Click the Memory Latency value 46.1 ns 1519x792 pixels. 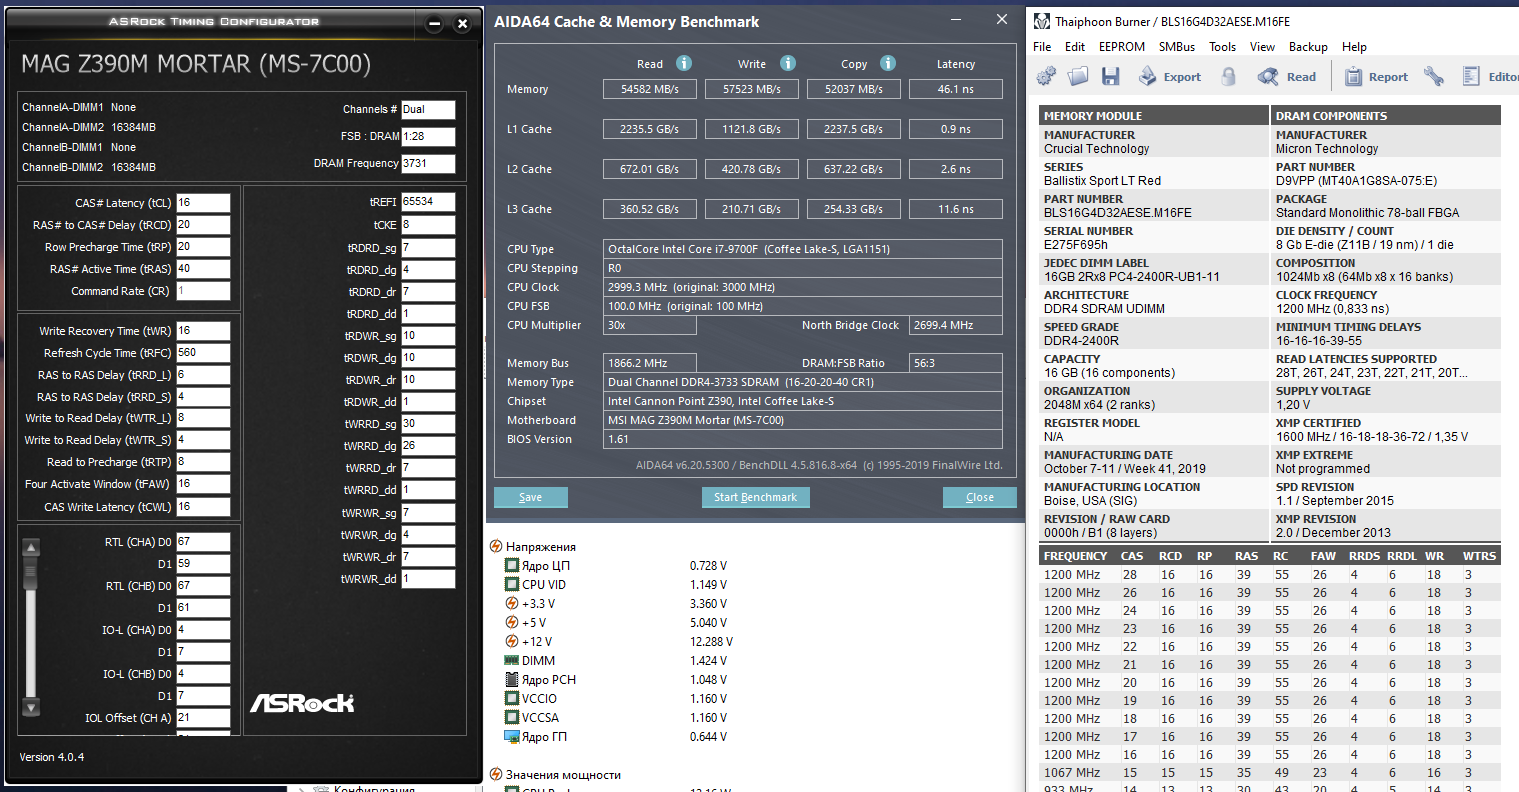[x=955, y=89]
